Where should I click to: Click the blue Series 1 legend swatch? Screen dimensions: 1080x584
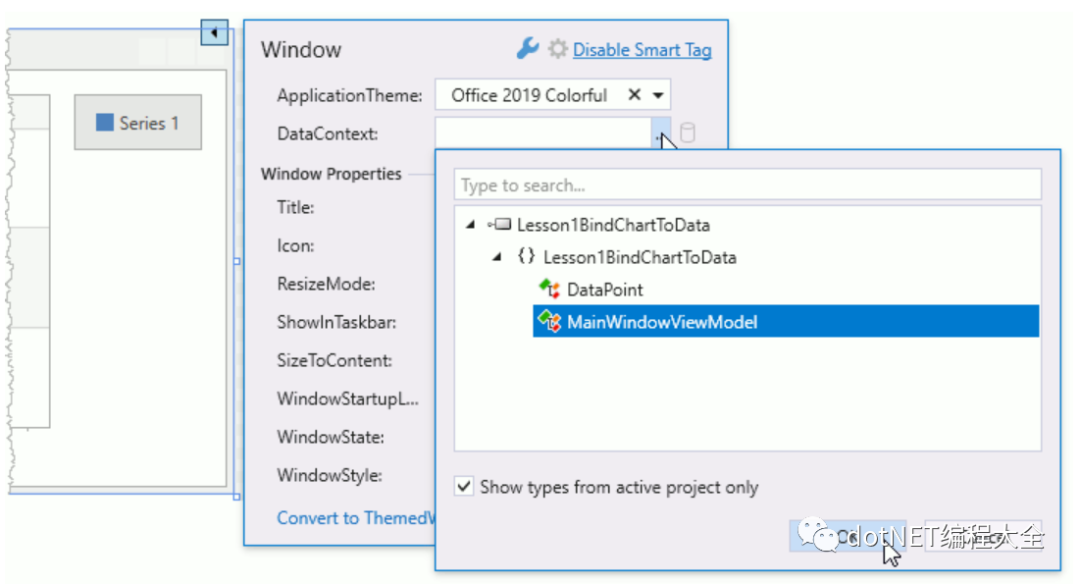pyautogui.click(x=104, y=122)
